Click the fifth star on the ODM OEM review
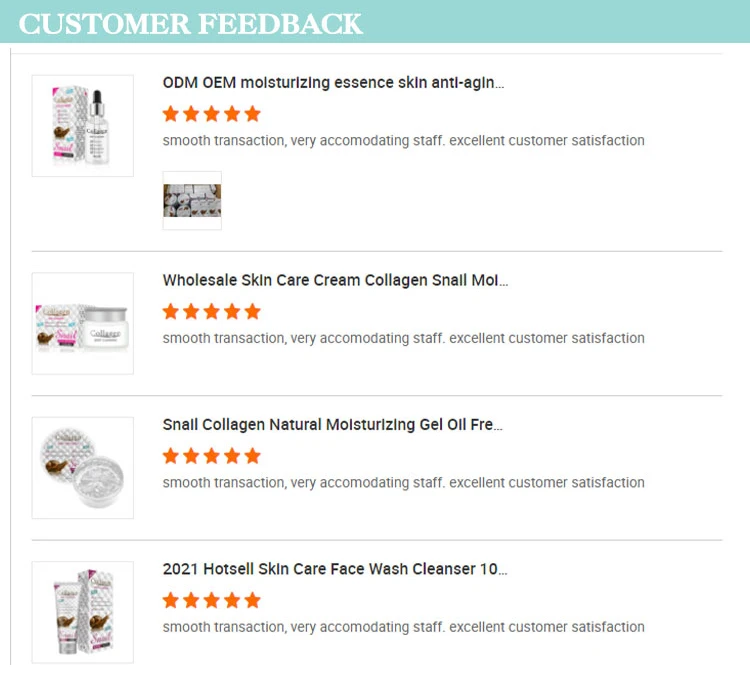The image size is (750, 693). [252, 113]
